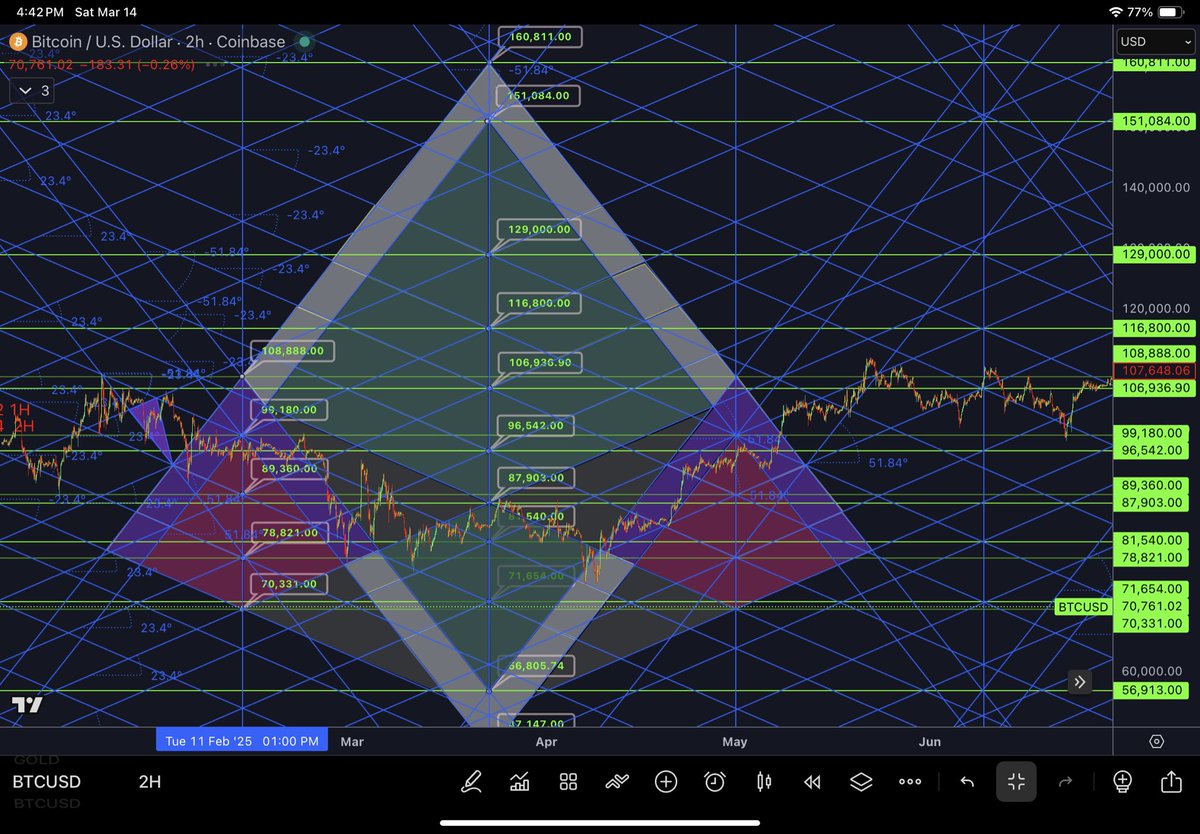Screen dimensions: 1200x834
Task: Open the multi-chart layout grid icon
Action: (568, 782)
